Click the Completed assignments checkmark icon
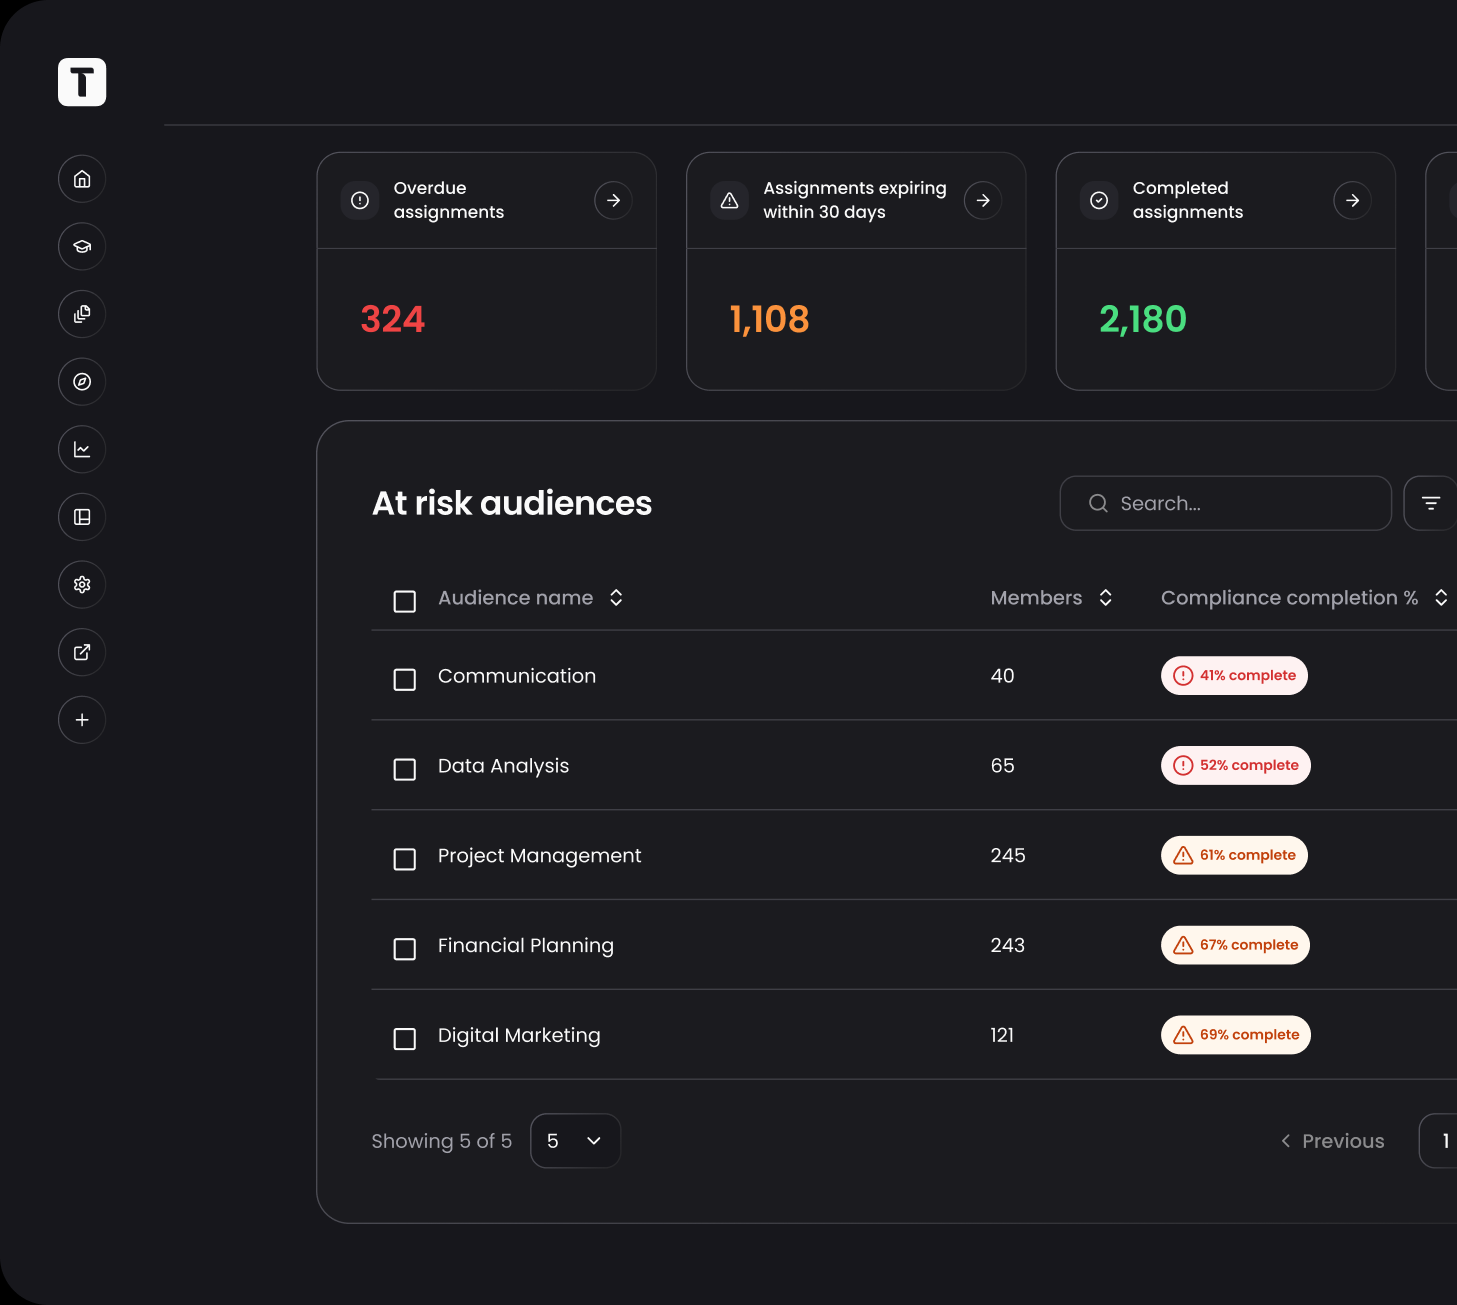1457x1305 pixels. (x=1099, y=200)
